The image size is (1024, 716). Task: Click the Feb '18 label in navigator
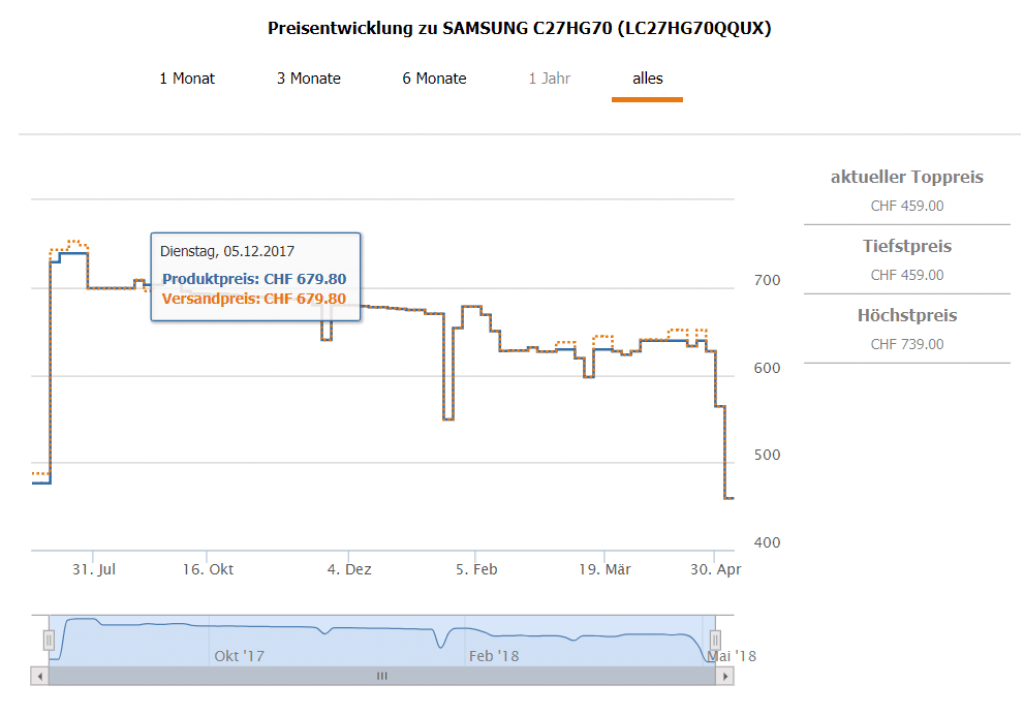(494, 656)
